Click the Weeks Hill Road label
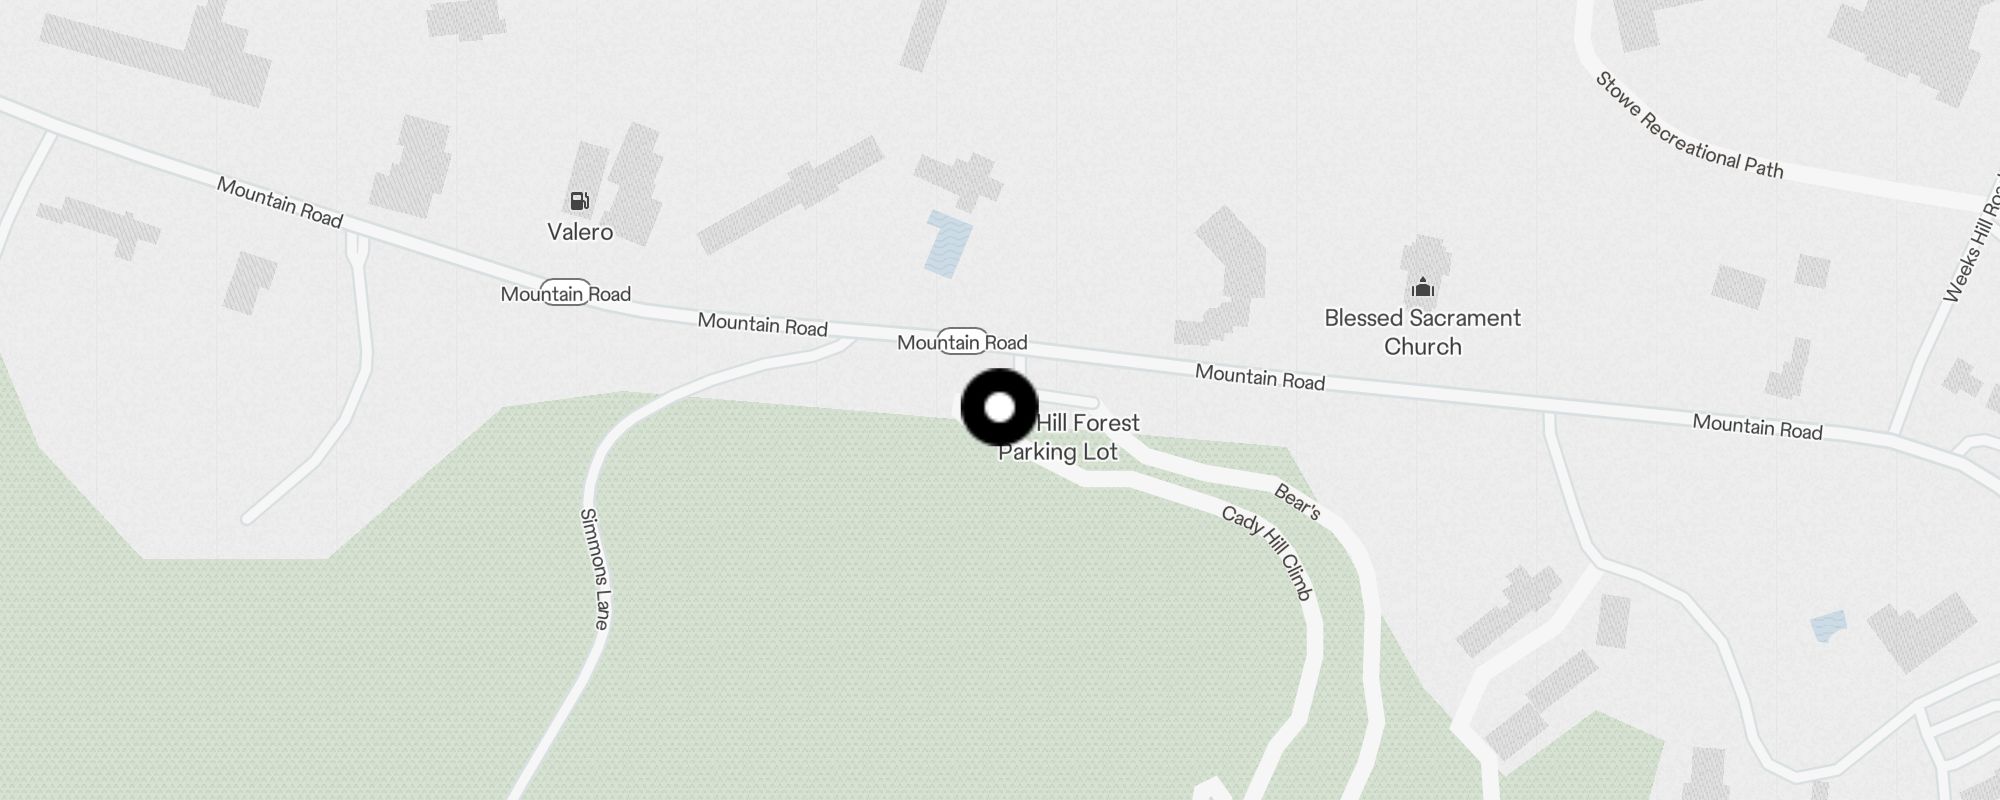The height and width of the screenshot is (800, 2000). [1973, 241]
